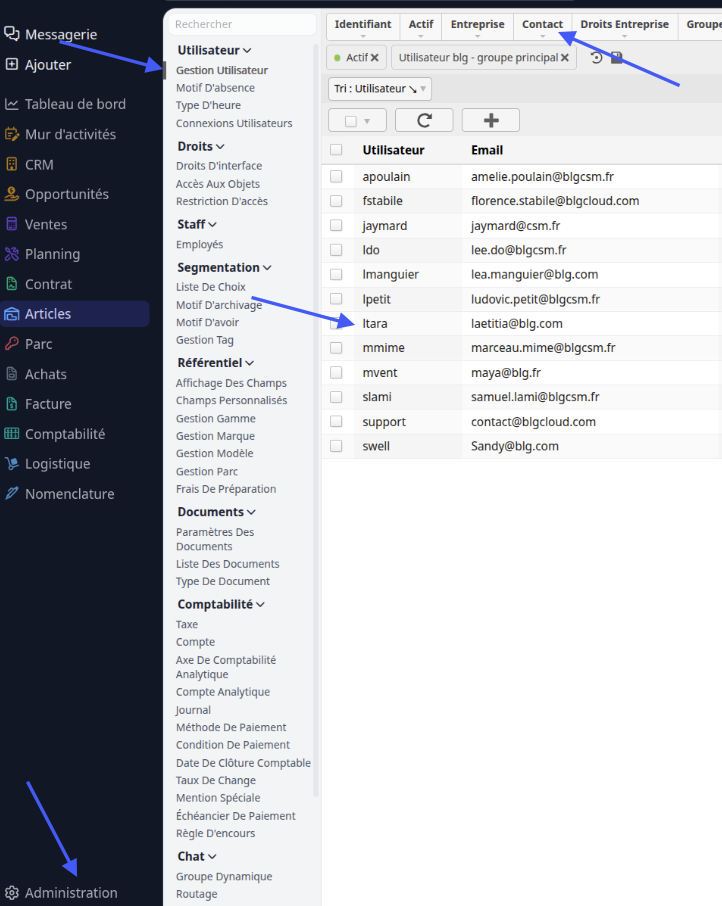Click the reset filters history icon
Image resolution: width=722 pixels, height=906 pixels.
596,57
